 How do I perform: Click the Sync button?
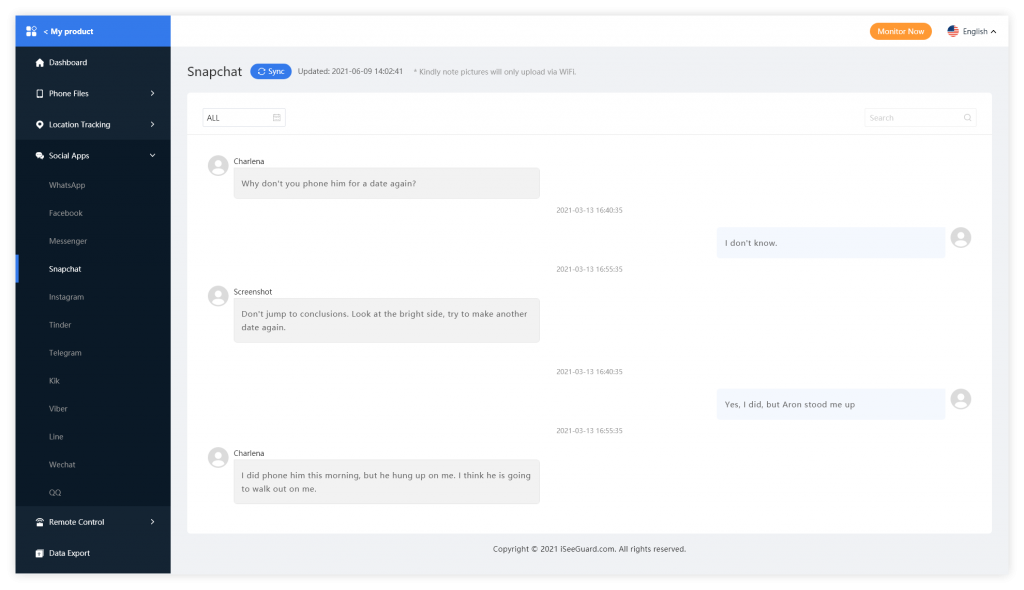pos(270,71)
